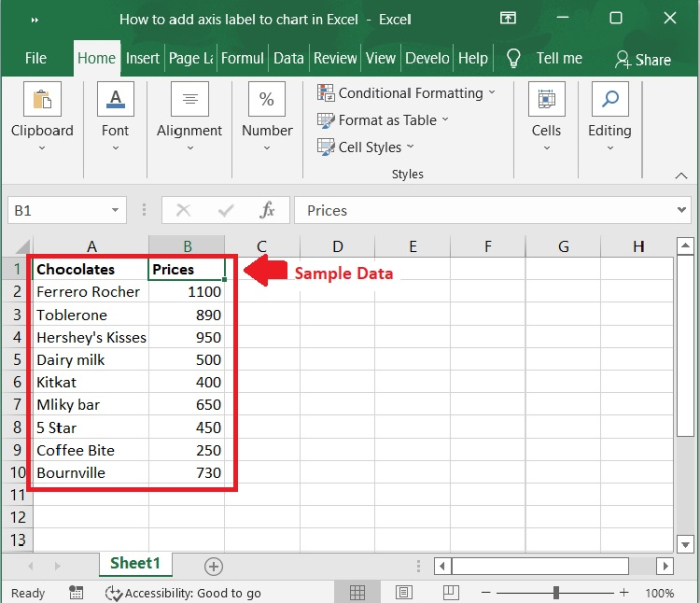Open the File tab
The image size is (700, 603).
(x=36, y=58)
